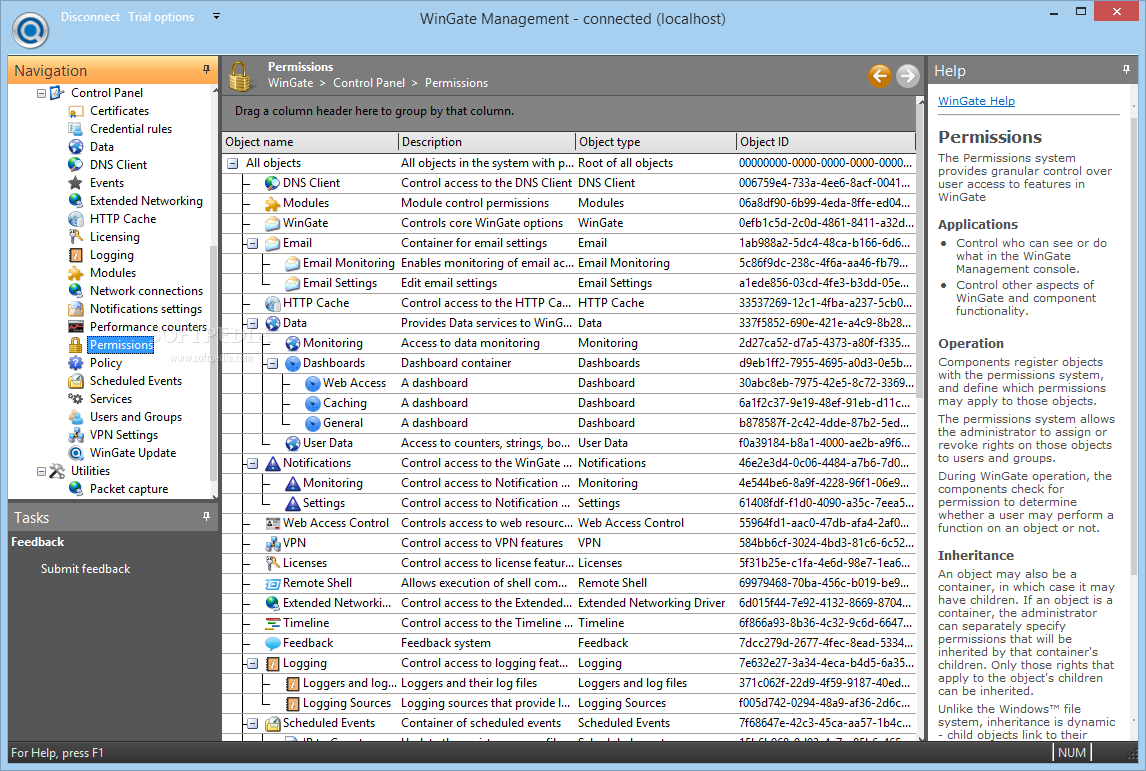Click the Modules puzzle icon in Navigation
This screenshot has height=771, width=1146.
pyautogui.click(x=75, y=273)
